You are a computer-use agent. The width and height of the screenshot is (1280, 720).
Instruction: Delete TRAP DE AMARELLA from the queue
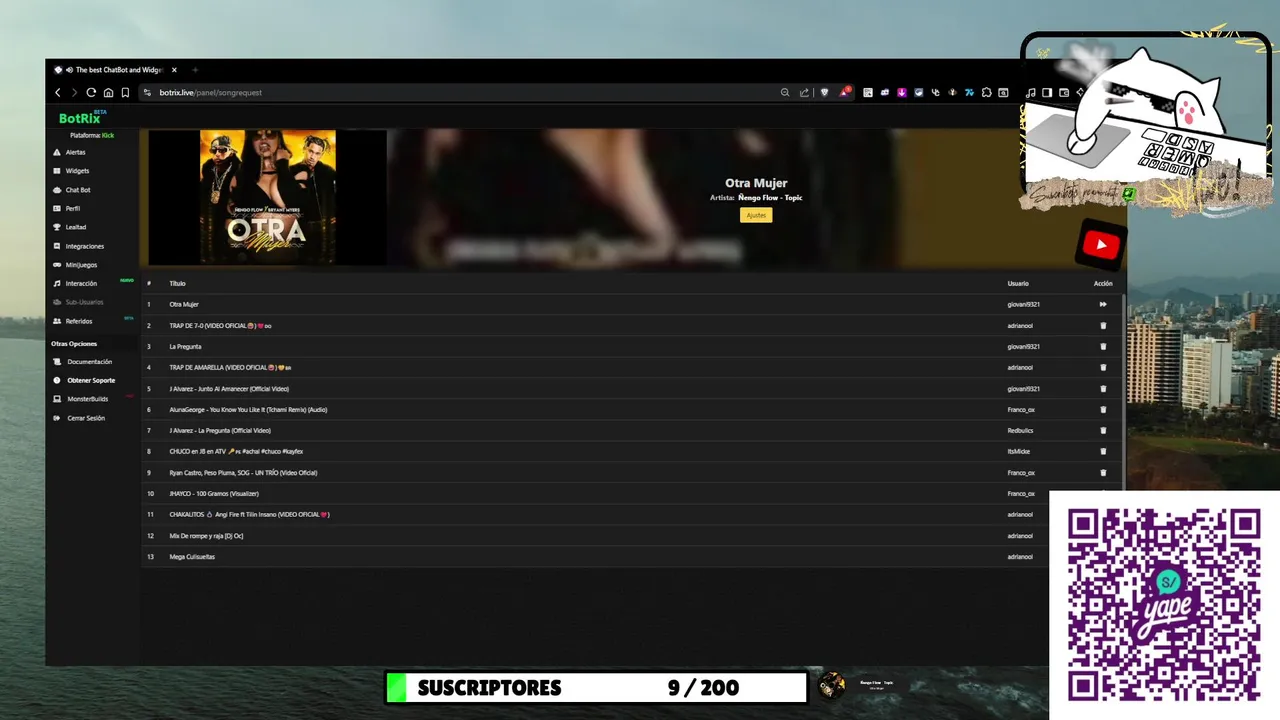1103,367
